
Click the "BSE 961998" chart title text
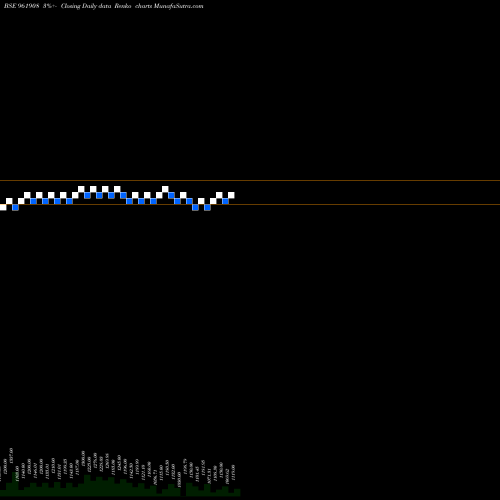[22, 6]
